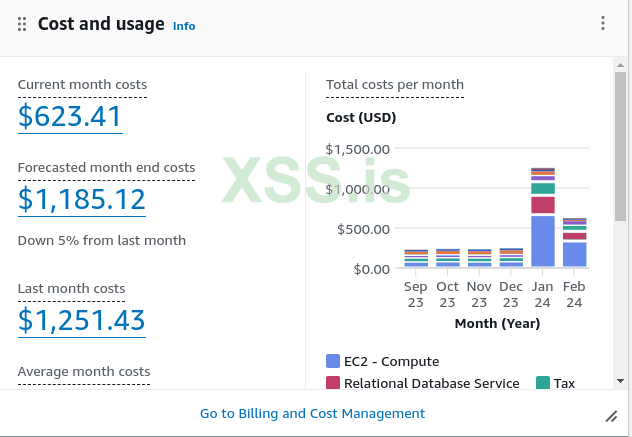The height and width of the screenshot is (437, 632).
Task: Open the widget options three-dot menu
Action: pyautogui.click(x=603, y=24)
